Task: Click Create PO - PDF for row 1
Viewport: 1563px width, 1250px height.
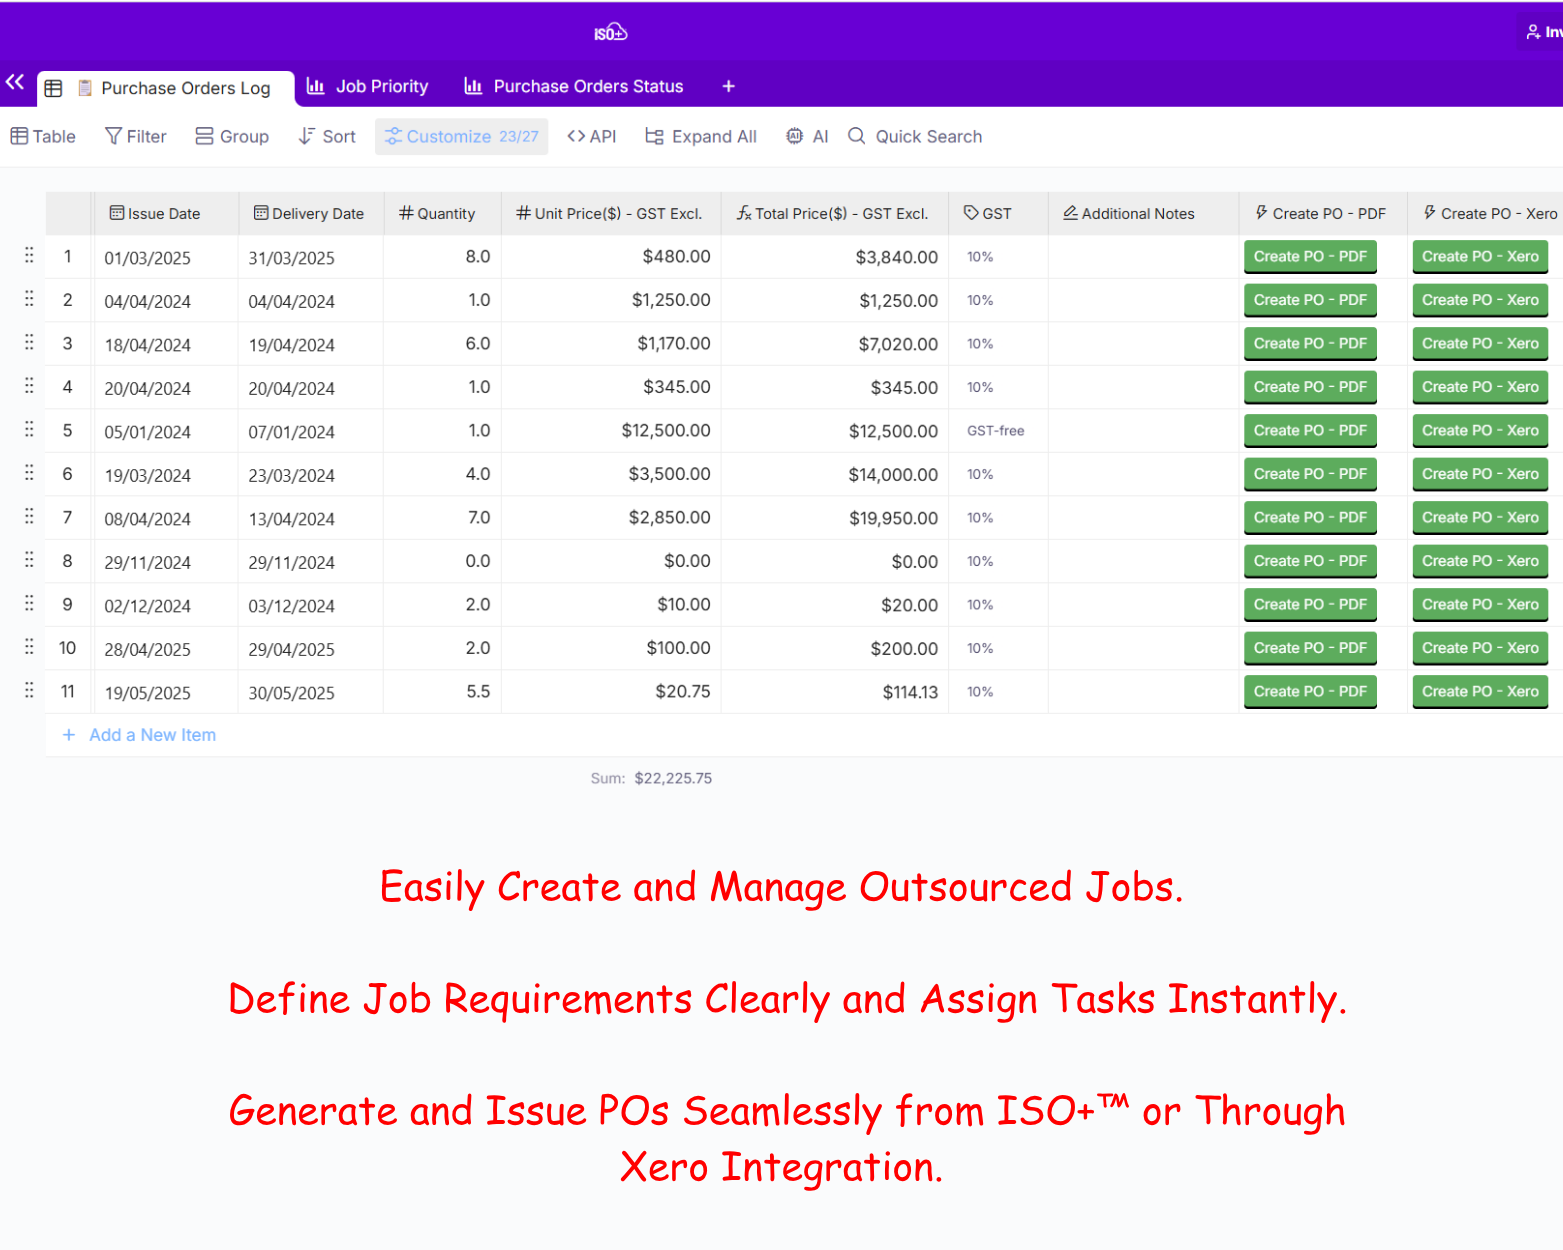Action: [x=1309, y=257]
